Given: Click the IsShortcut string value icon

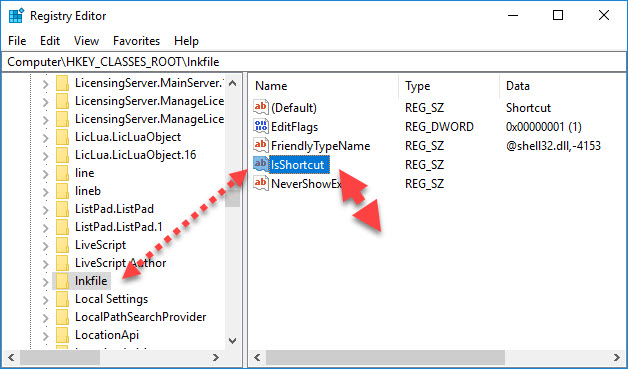Looking at the screenshot, I should (260, 164).
